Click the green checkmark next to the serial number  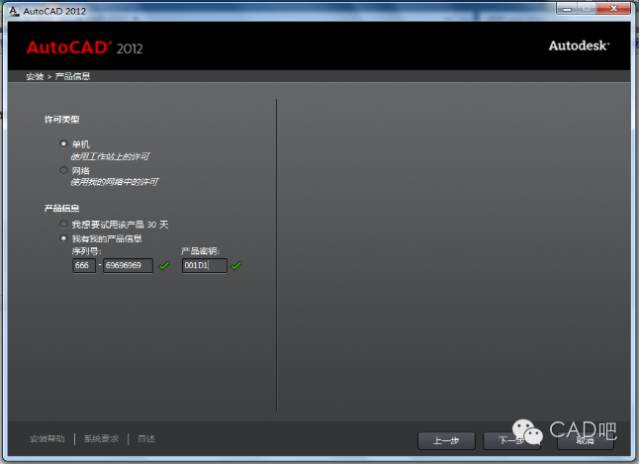pos(164,266)
